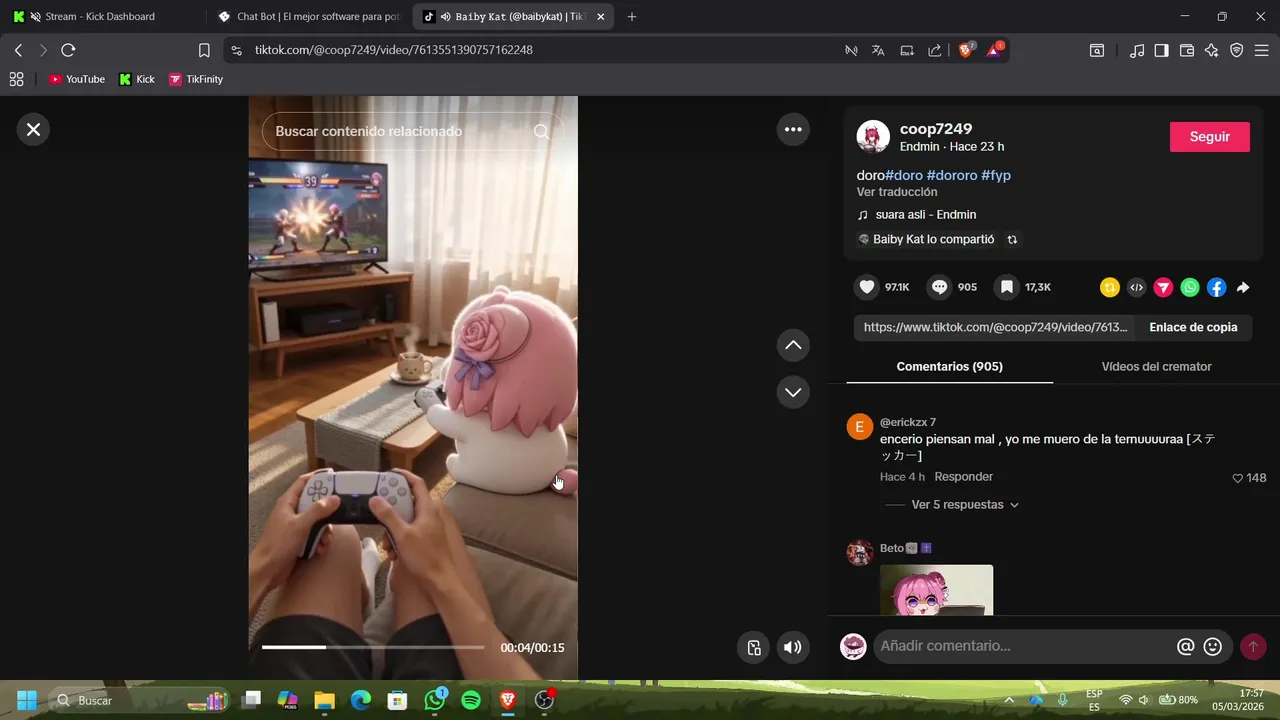
Task: Click the embed code share icon
Action: [x=1136, y=287]
